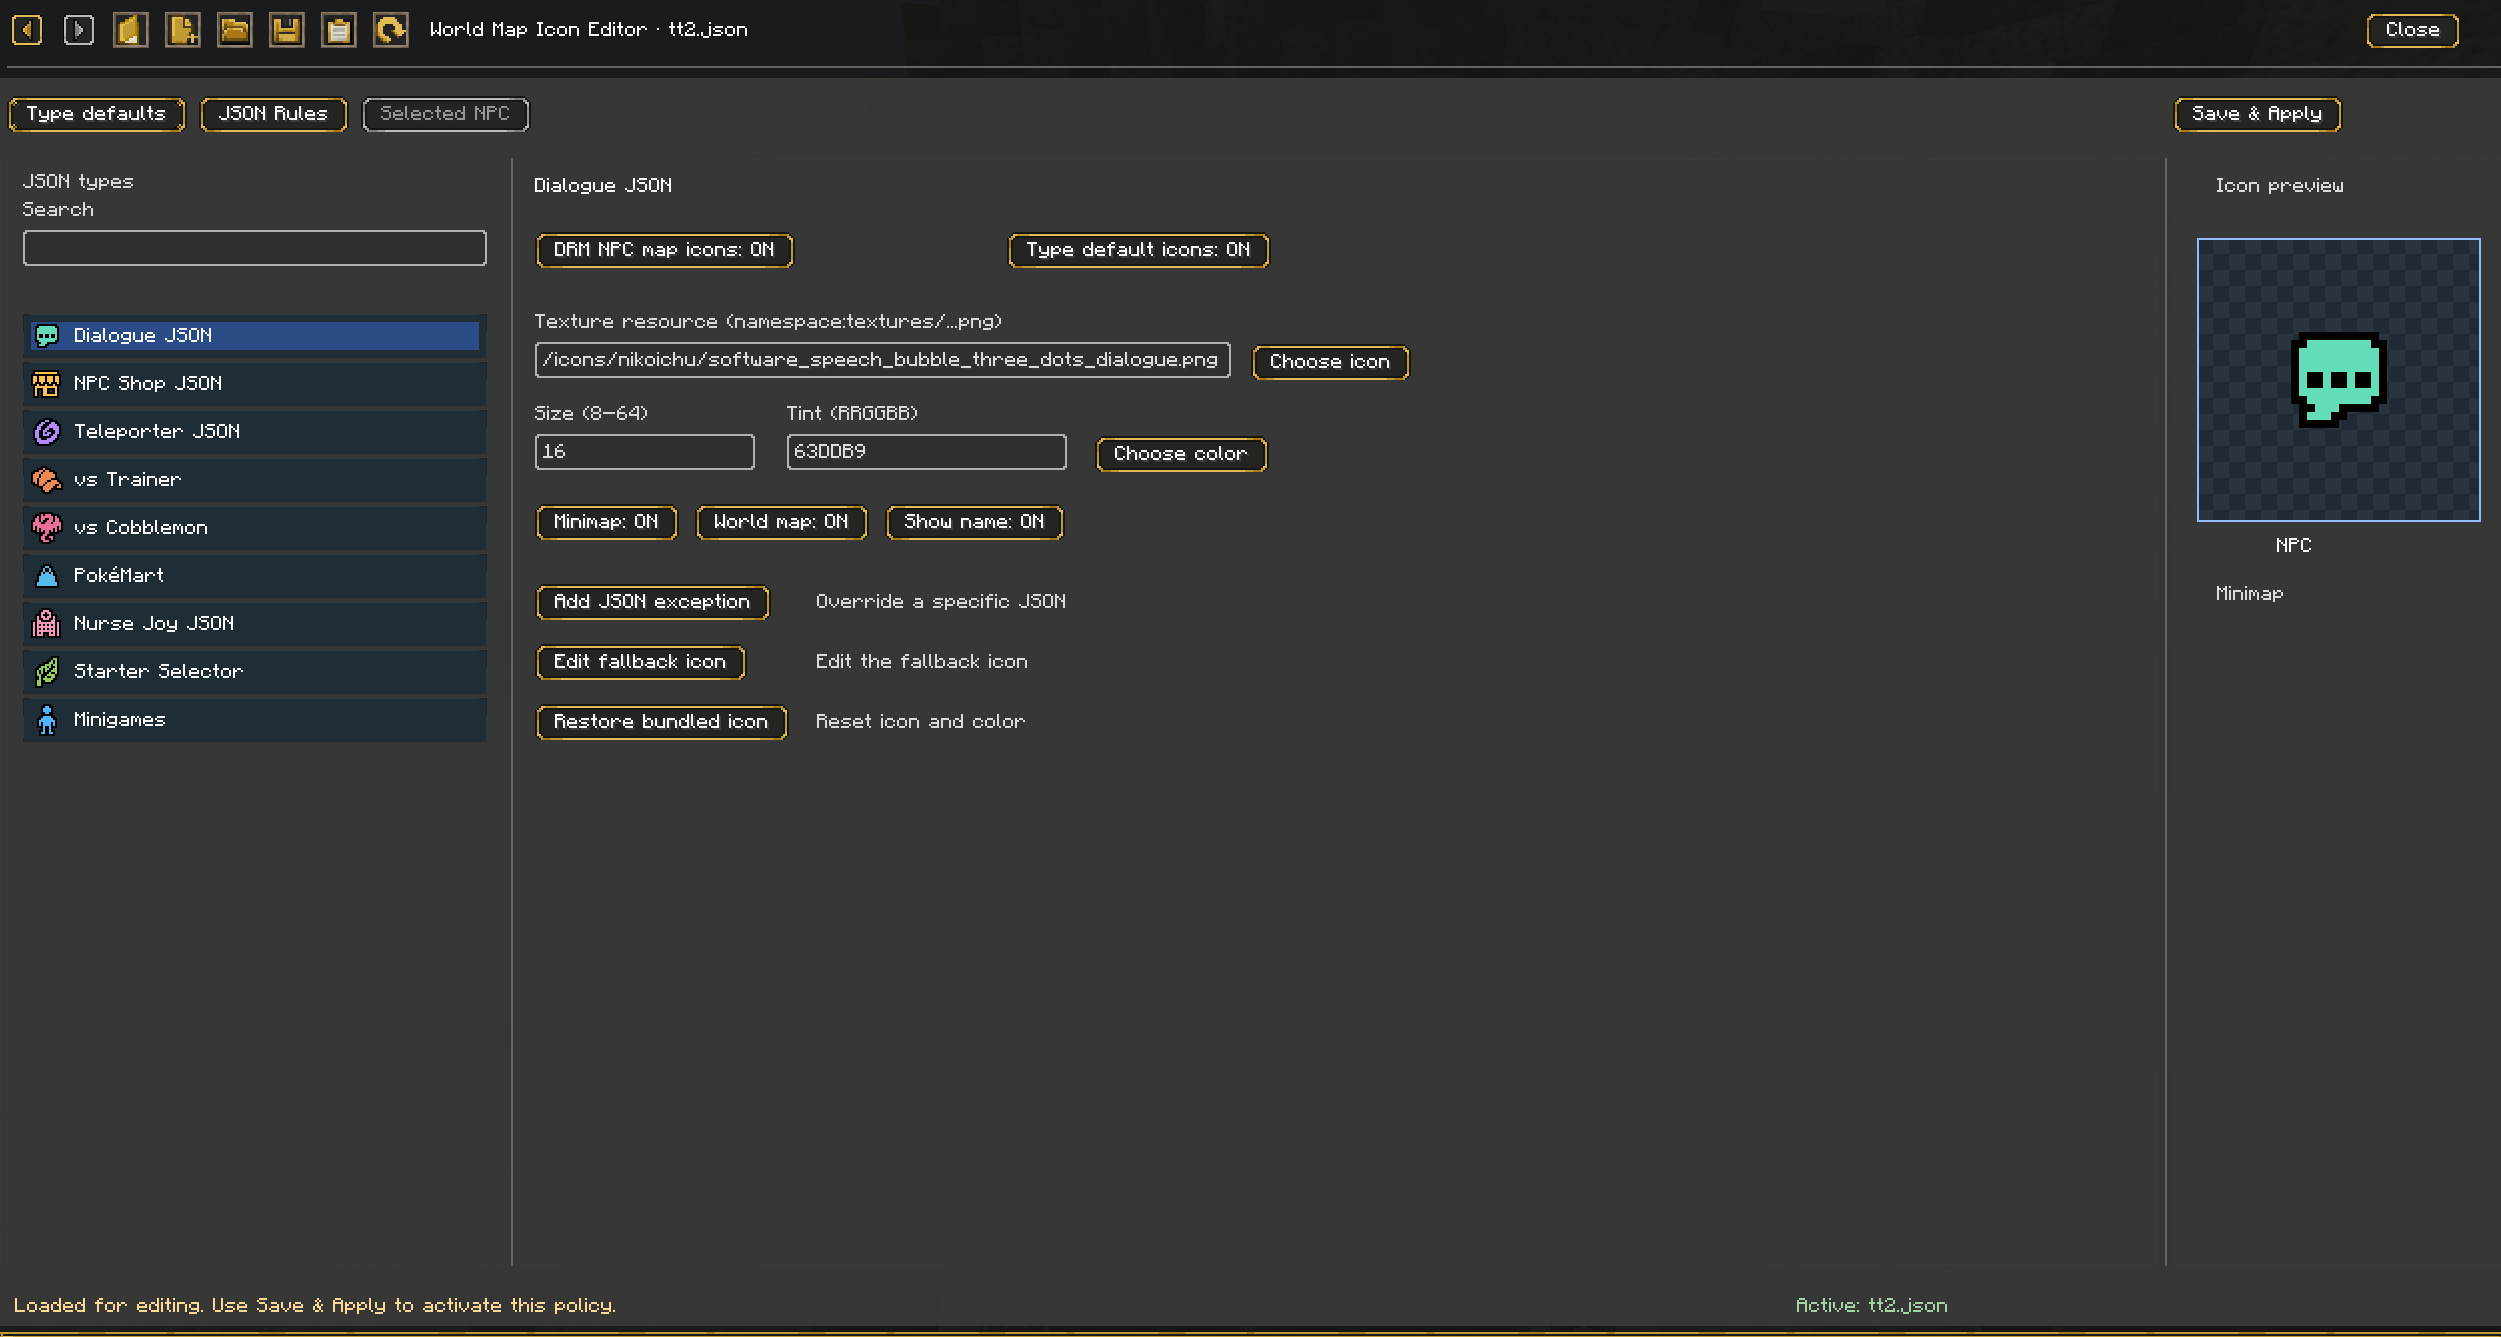This screenshot has width=2501, height=1337.
Task: Click Add JSON exception button
Action: 652,602
